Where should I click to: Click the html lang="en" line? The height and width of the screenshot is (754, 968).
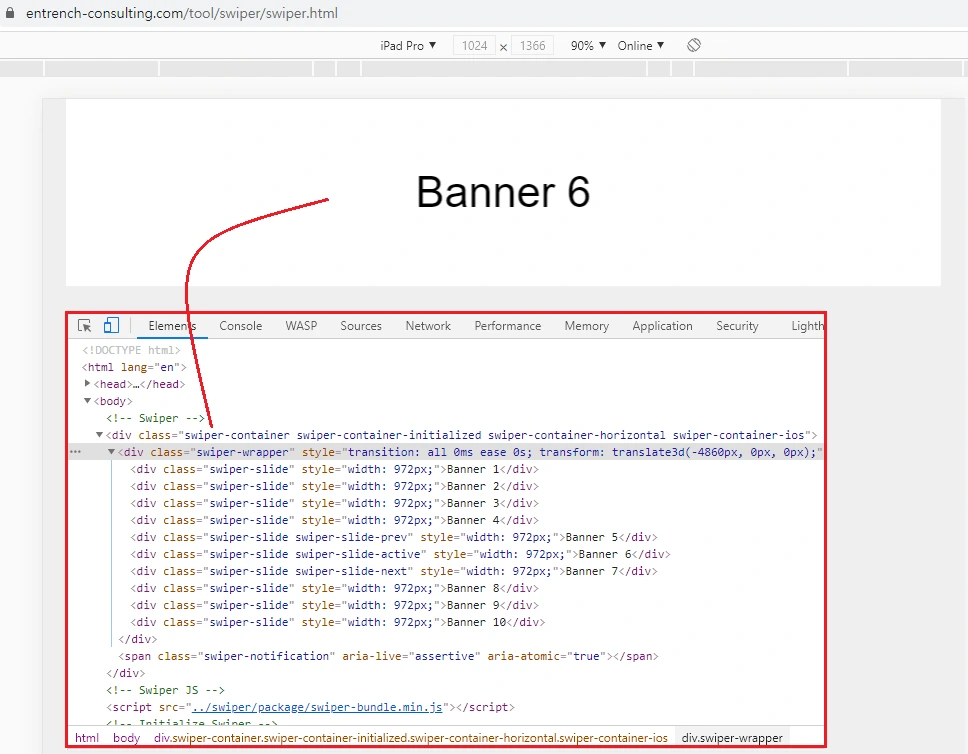[133, 367]
